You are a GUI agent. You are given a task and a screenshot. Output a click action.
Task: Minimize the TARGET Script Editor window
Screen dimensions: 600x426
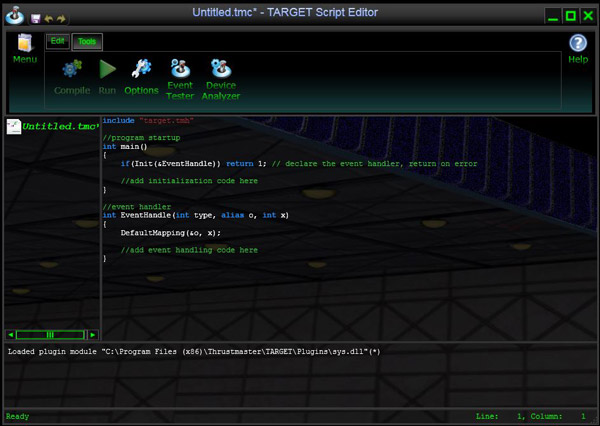pos(553,16)
